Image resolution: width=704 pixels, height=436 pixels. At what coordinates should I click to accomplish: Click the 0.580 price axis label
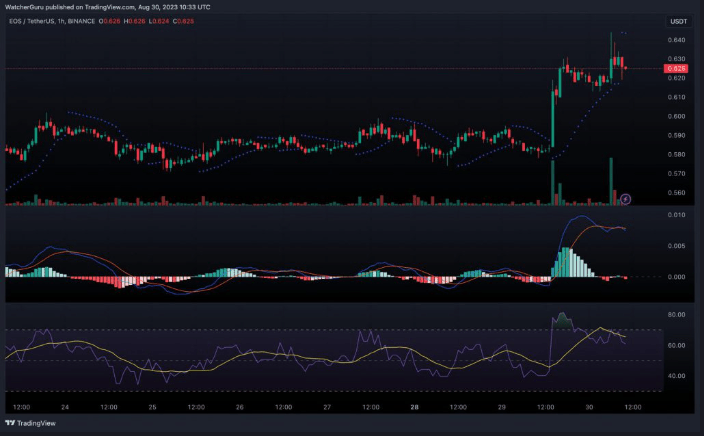click(676, 154)
